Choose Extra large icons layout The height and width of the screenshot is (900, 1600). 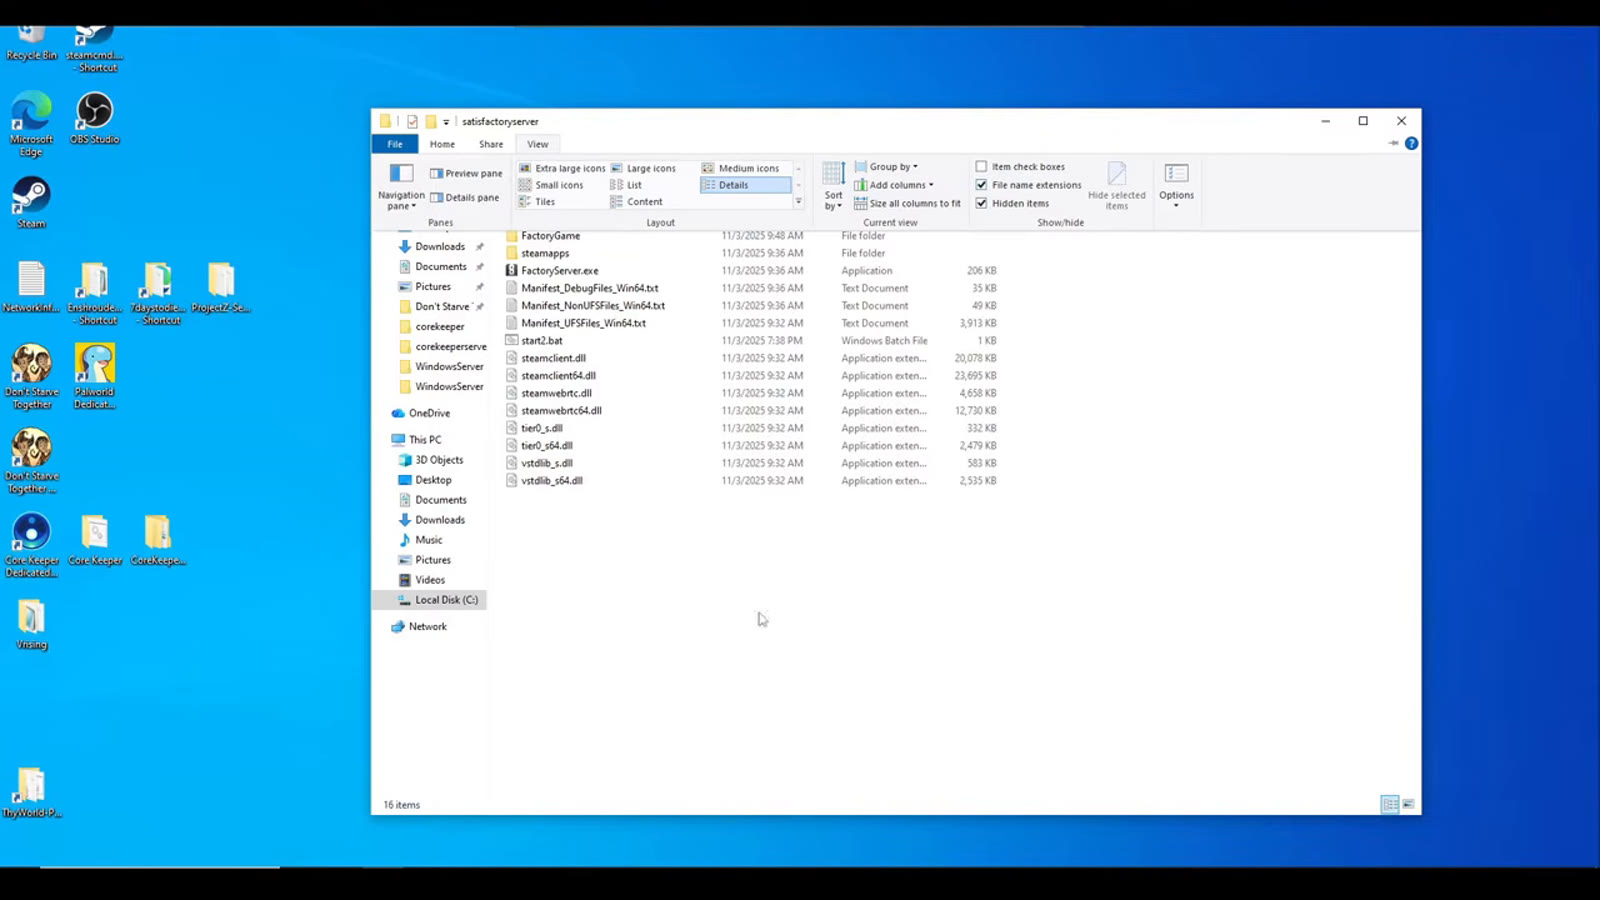(562, 168)
